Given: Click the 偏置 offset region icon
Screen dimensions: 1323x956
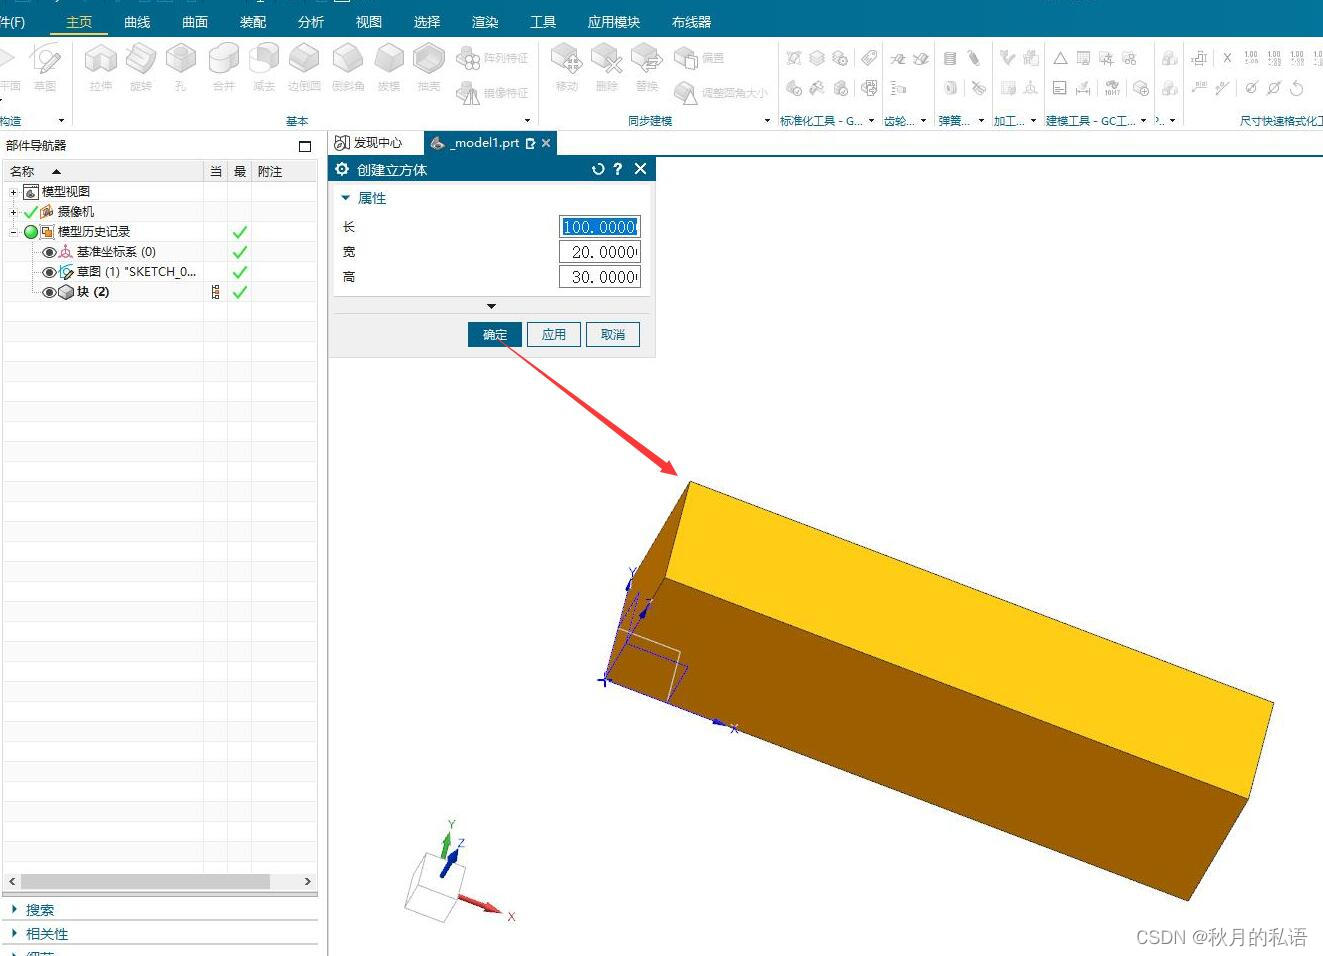Looking at the screenshot, I should (686, 58).
